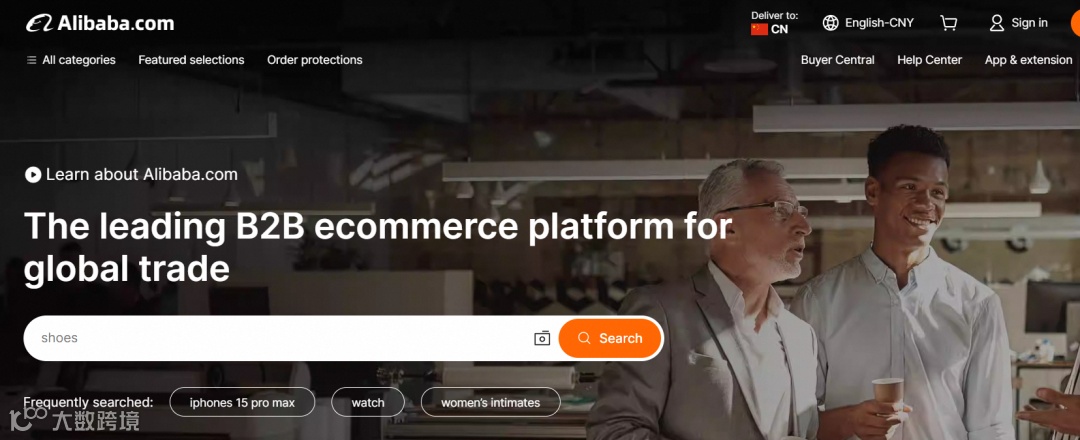The width and height of the screenshot is (1080, 440).
Task: Open the Featured selections menu
Action: click(x=191, y=60)
